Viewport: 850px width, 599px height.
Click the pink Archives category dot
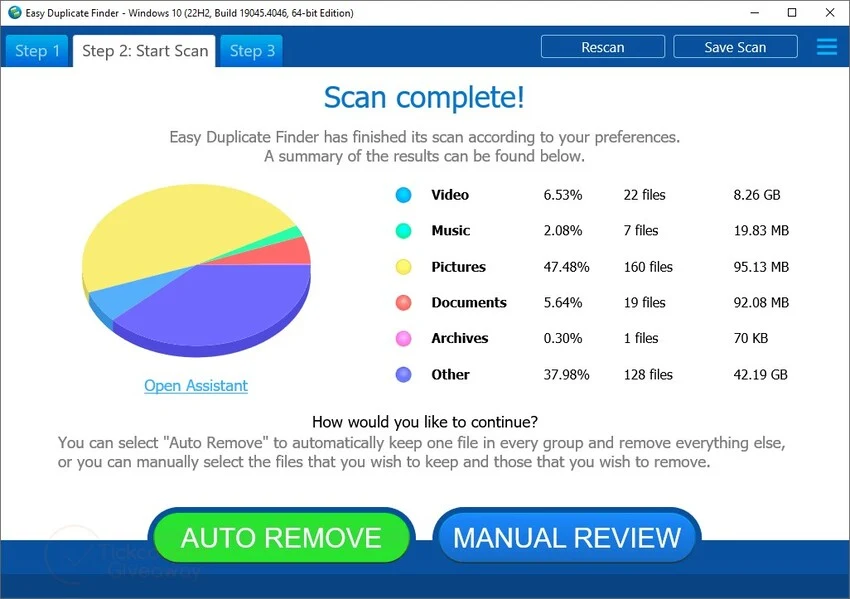tap(403, 339)
